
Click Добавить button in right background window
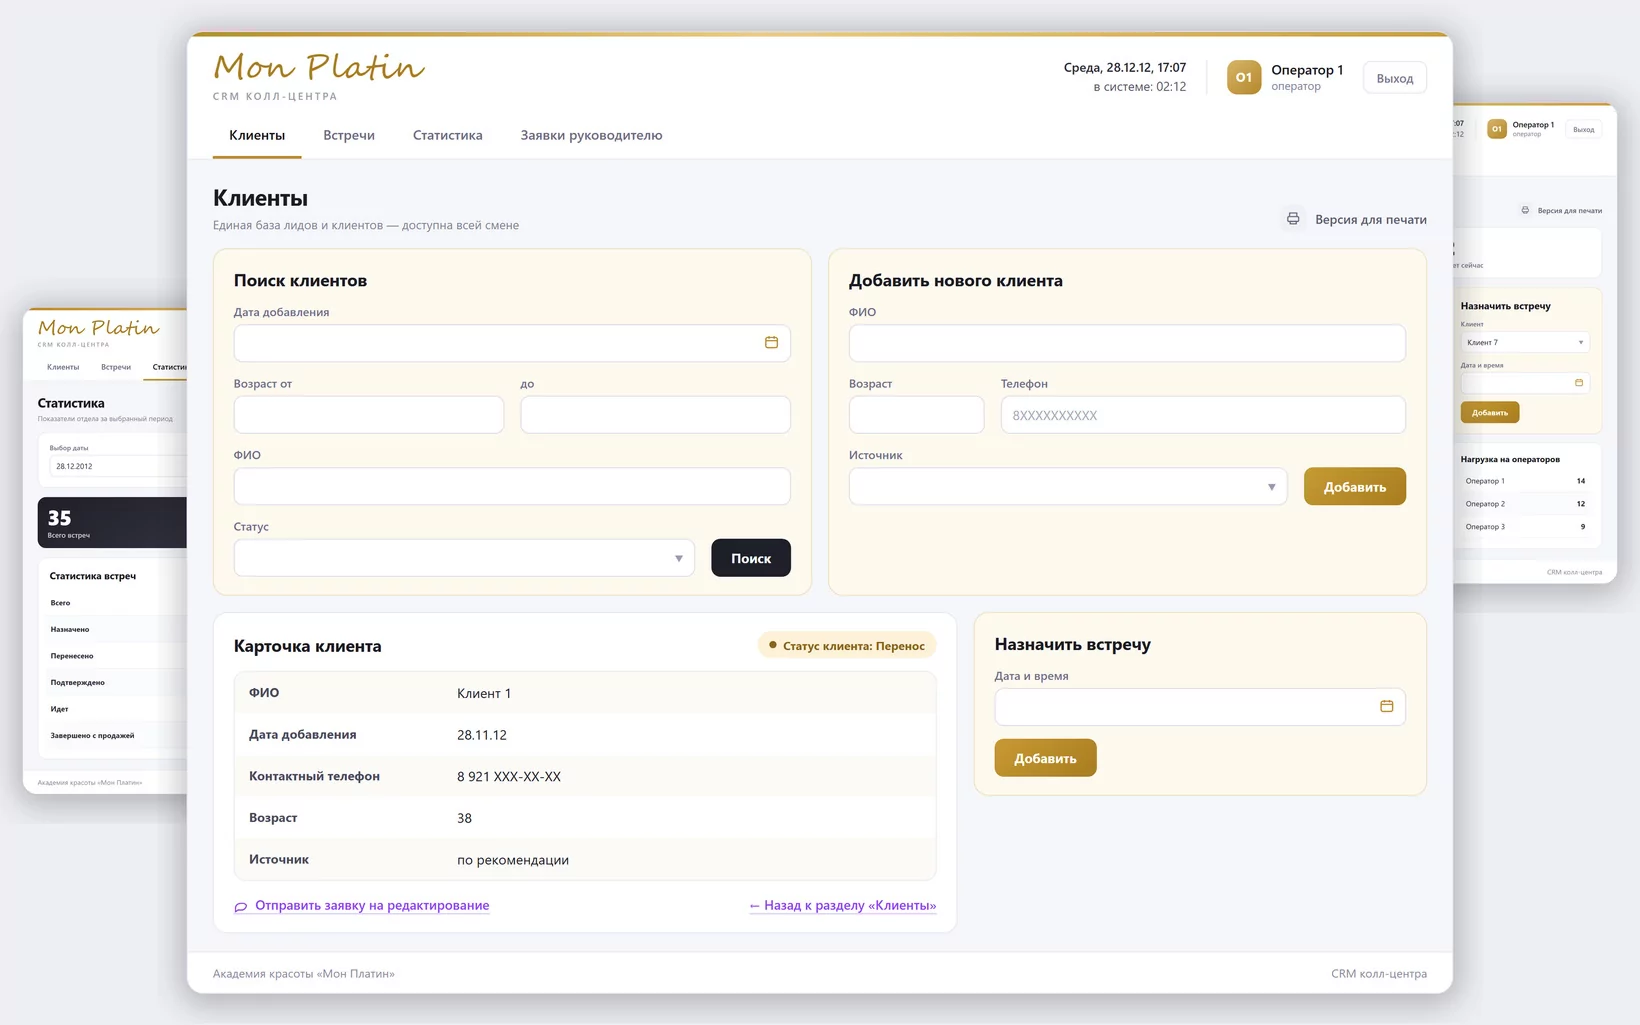click(1490, 412)
